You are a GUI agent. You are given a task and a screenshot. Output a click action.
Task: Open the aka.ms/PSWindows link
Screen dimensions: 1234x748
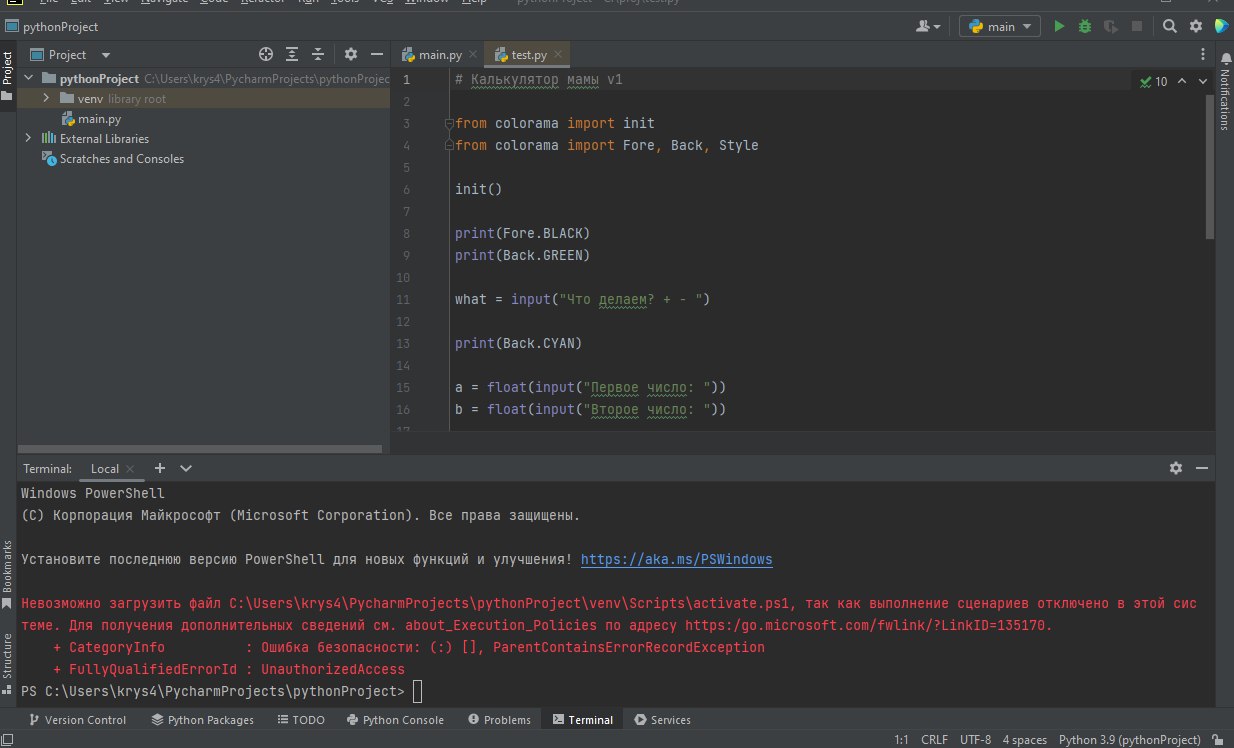676,560
